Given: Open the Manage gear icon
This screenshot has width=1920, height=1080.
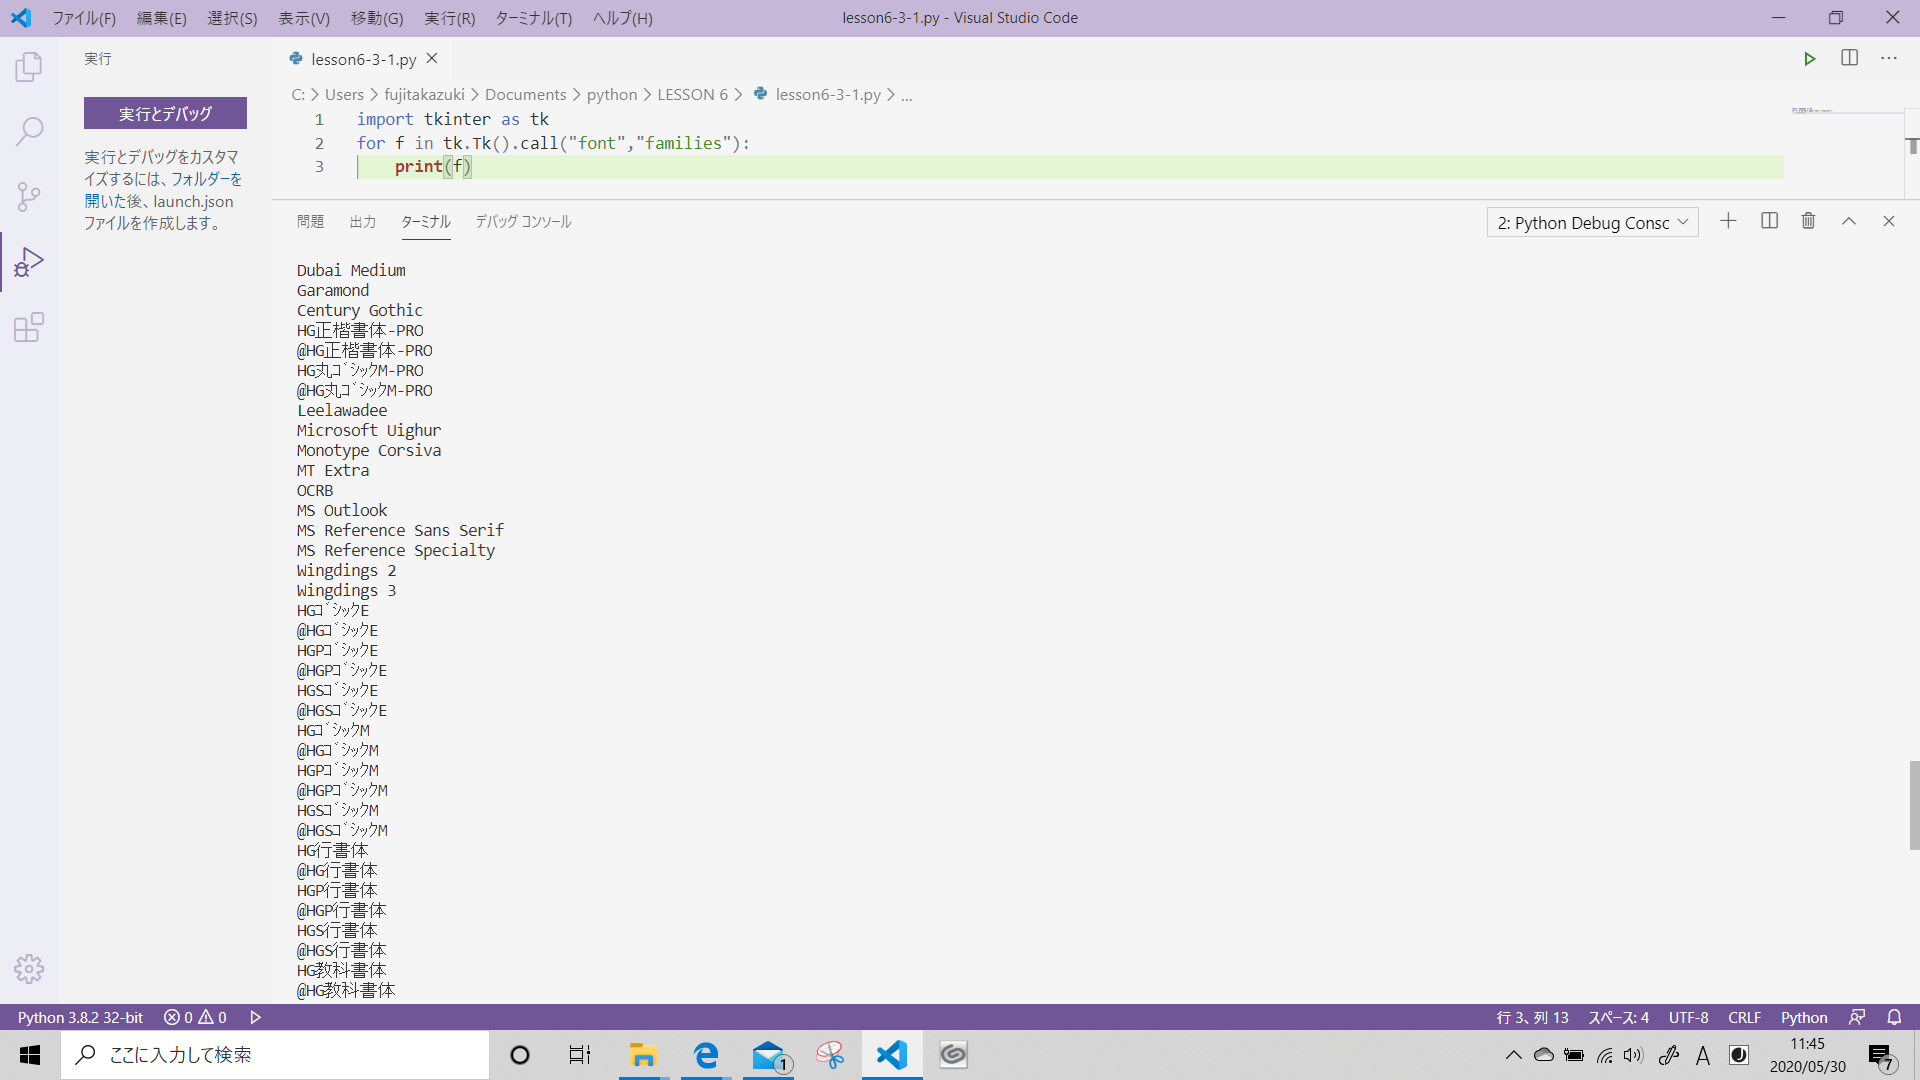Looking at the screenshot, I should click(x=29, y=968).
